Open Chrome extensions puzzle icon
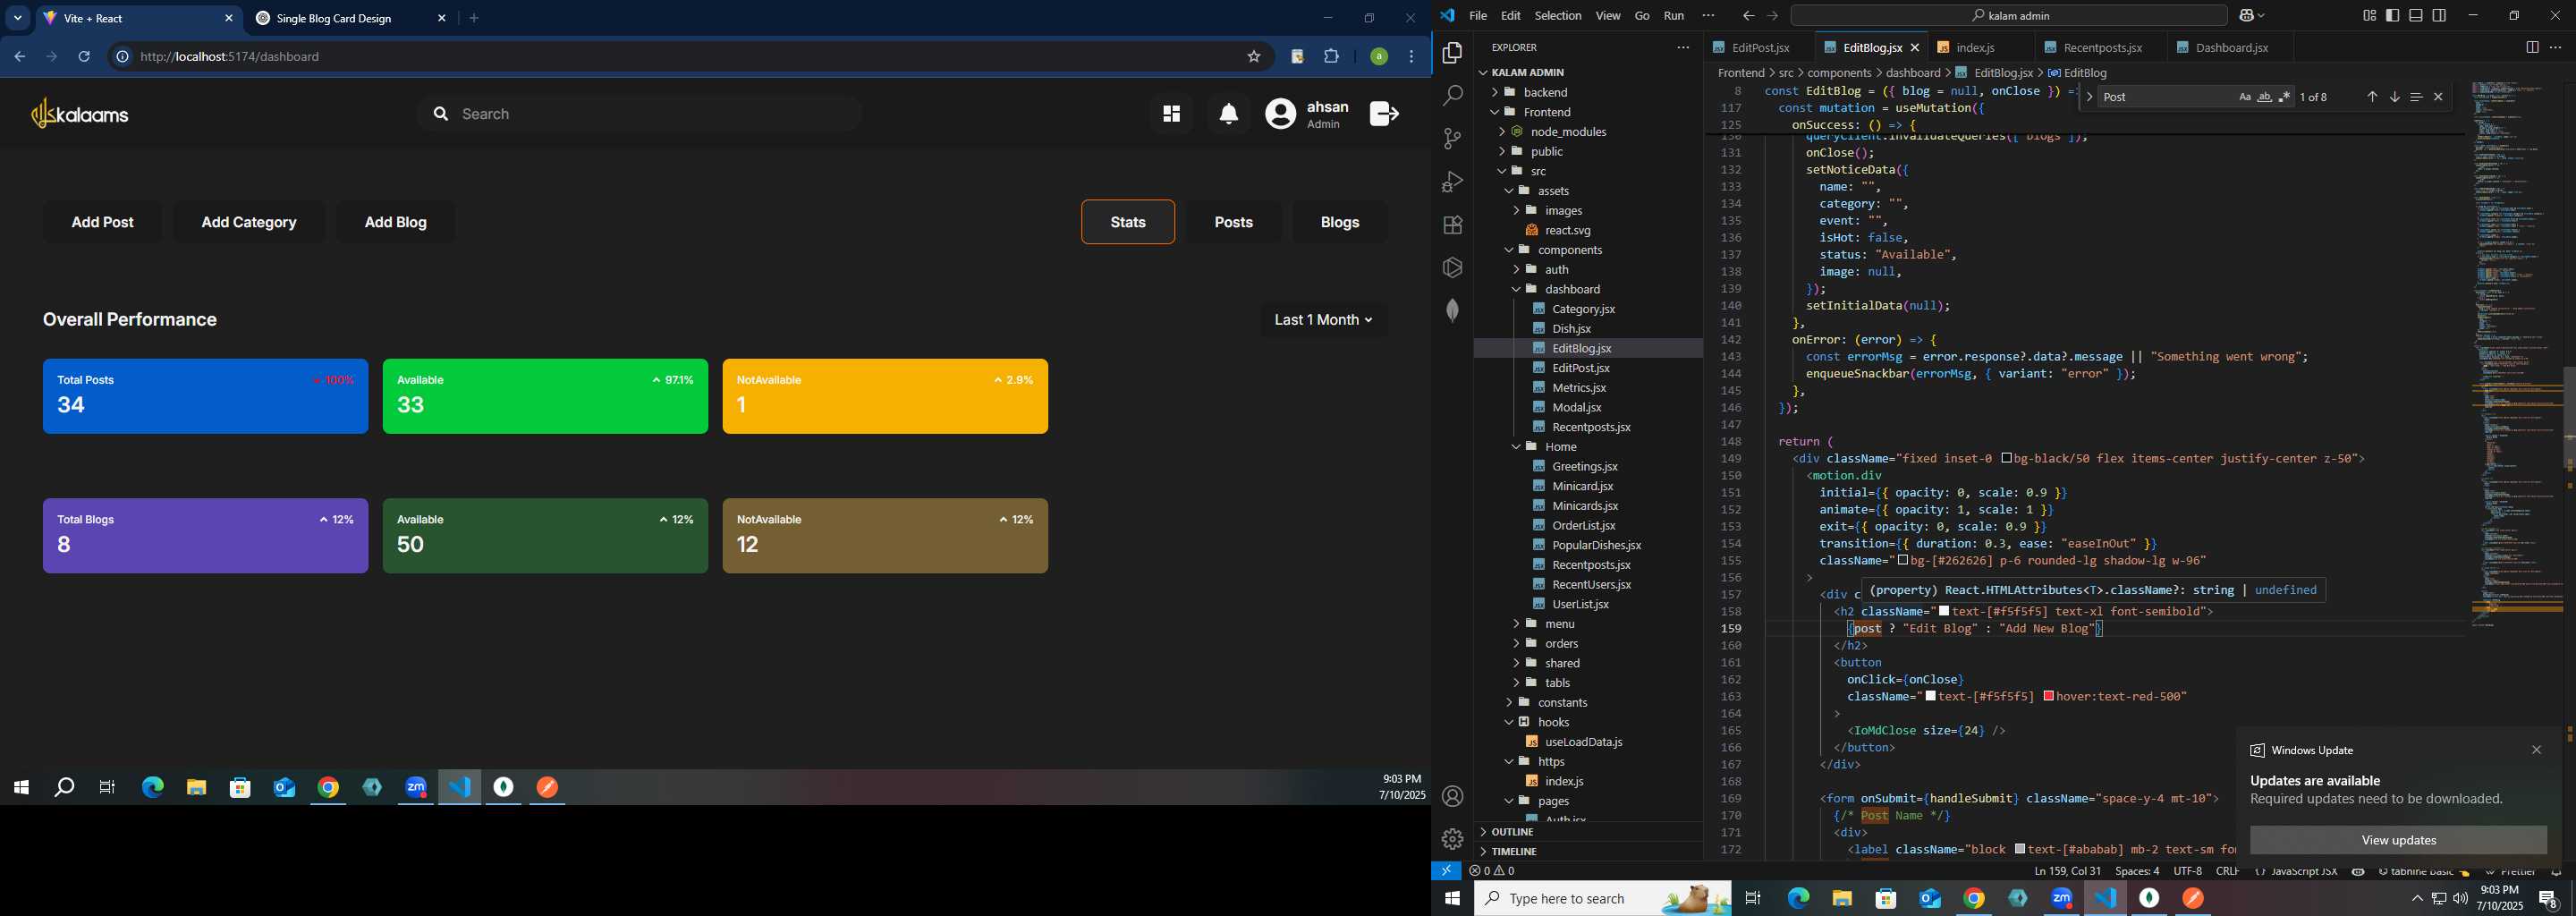The width and height of the screenshot is (2576, 916). pos(1332,57)
